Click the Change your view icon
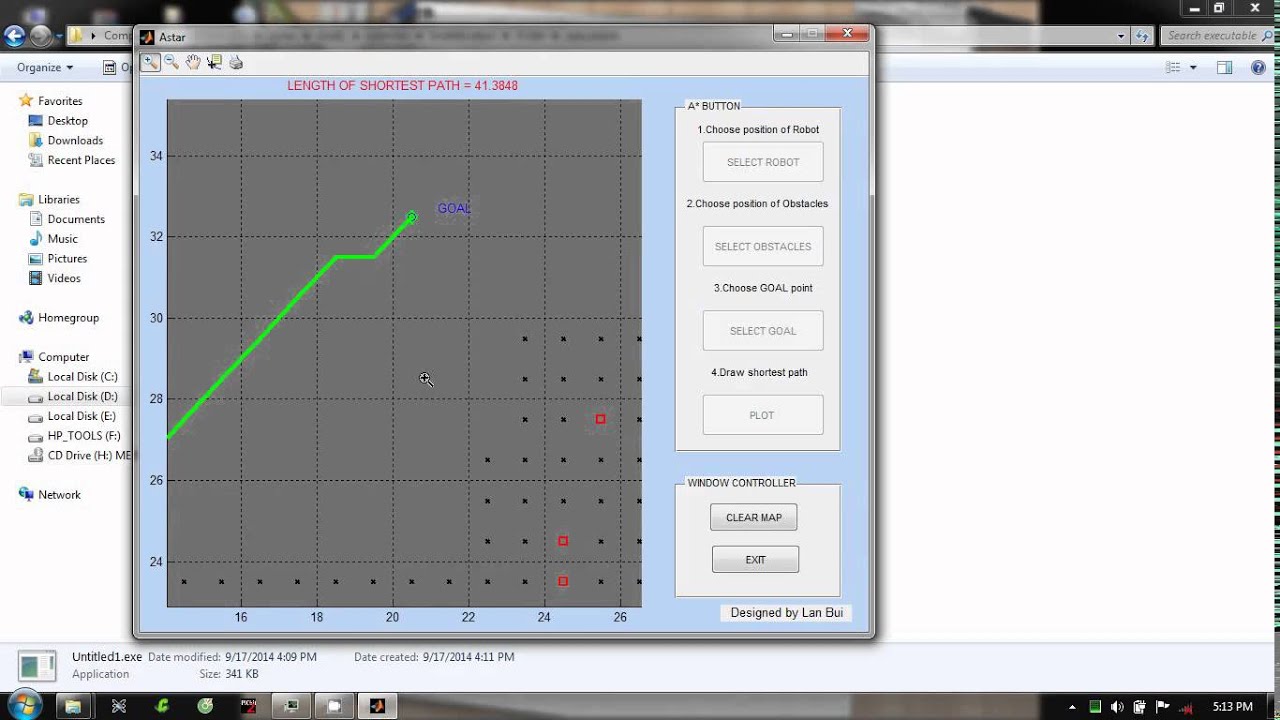 point(1174,68)
